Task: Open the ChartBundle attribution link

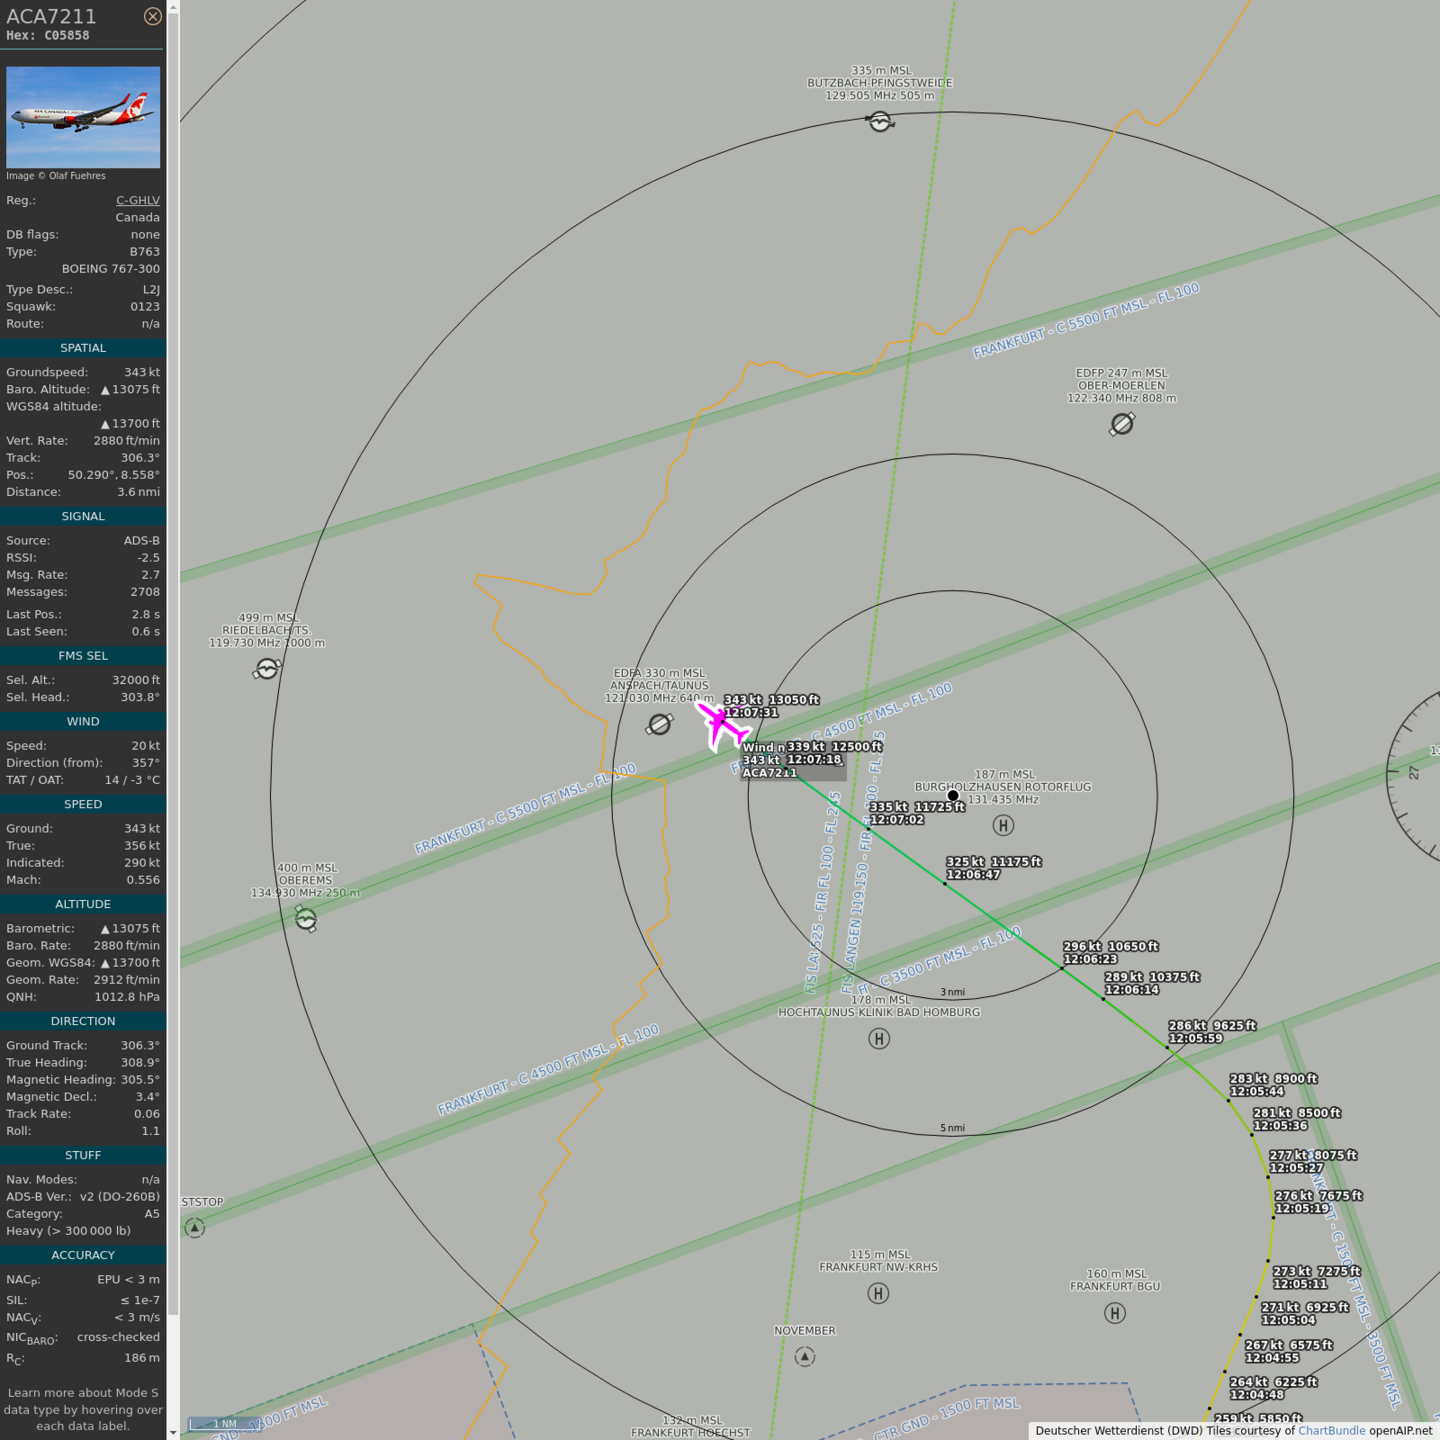Action: tap(1331, 1430)
